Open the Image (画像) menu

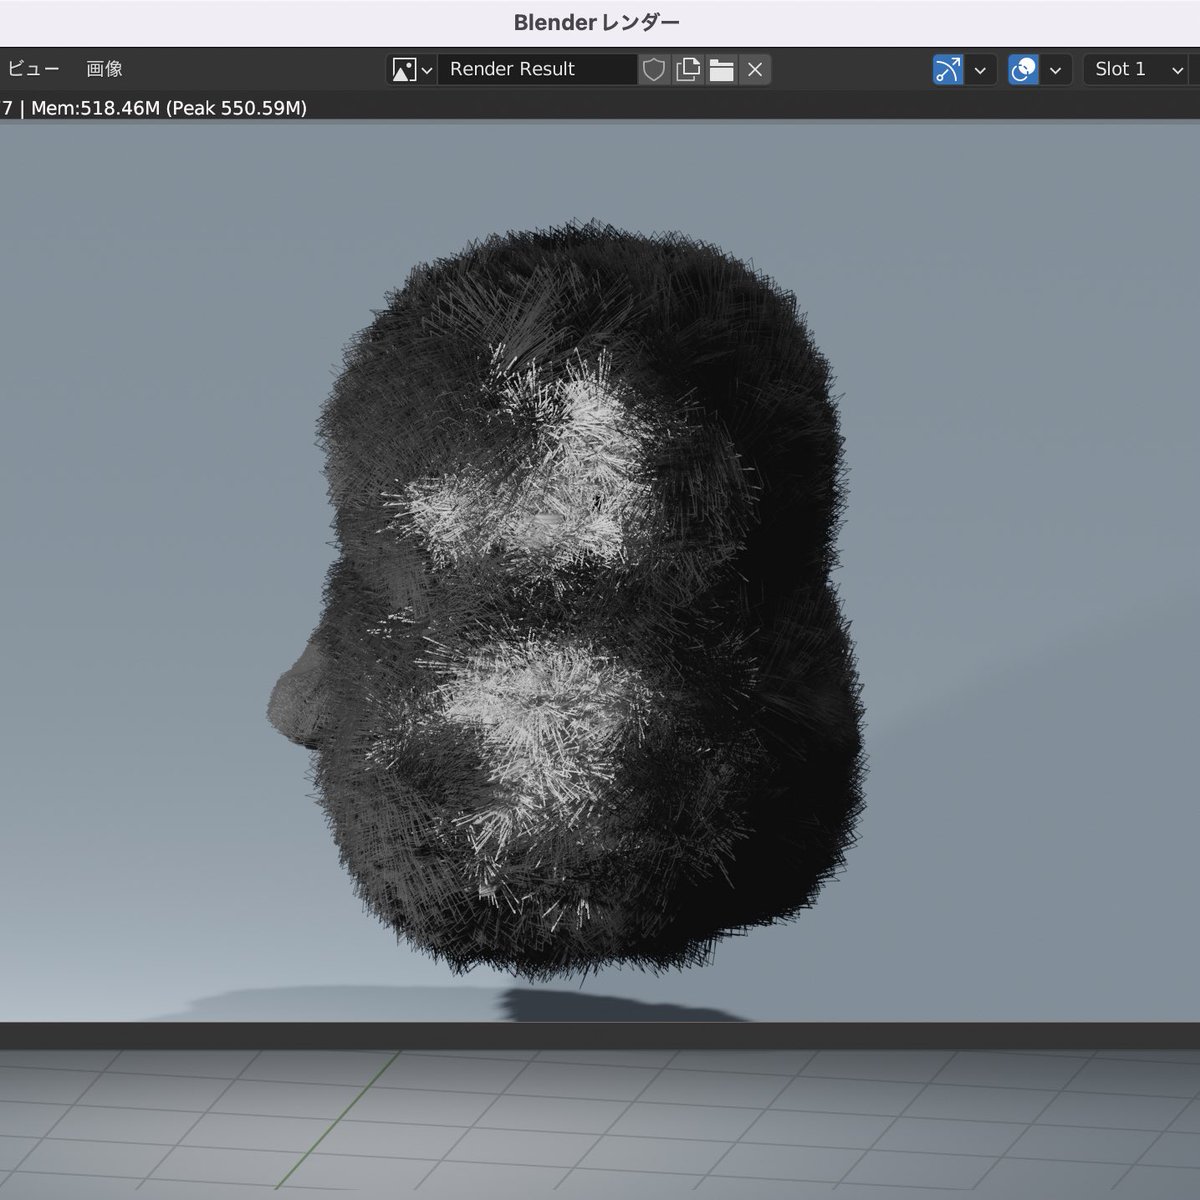pos(104,69)
